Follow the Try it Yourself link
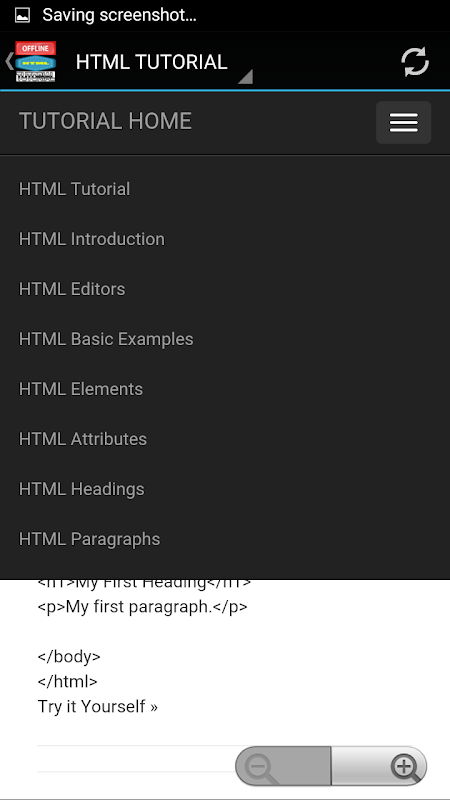Image resolution: width=450 pixels, height=800 pixels. coord(97,707)
